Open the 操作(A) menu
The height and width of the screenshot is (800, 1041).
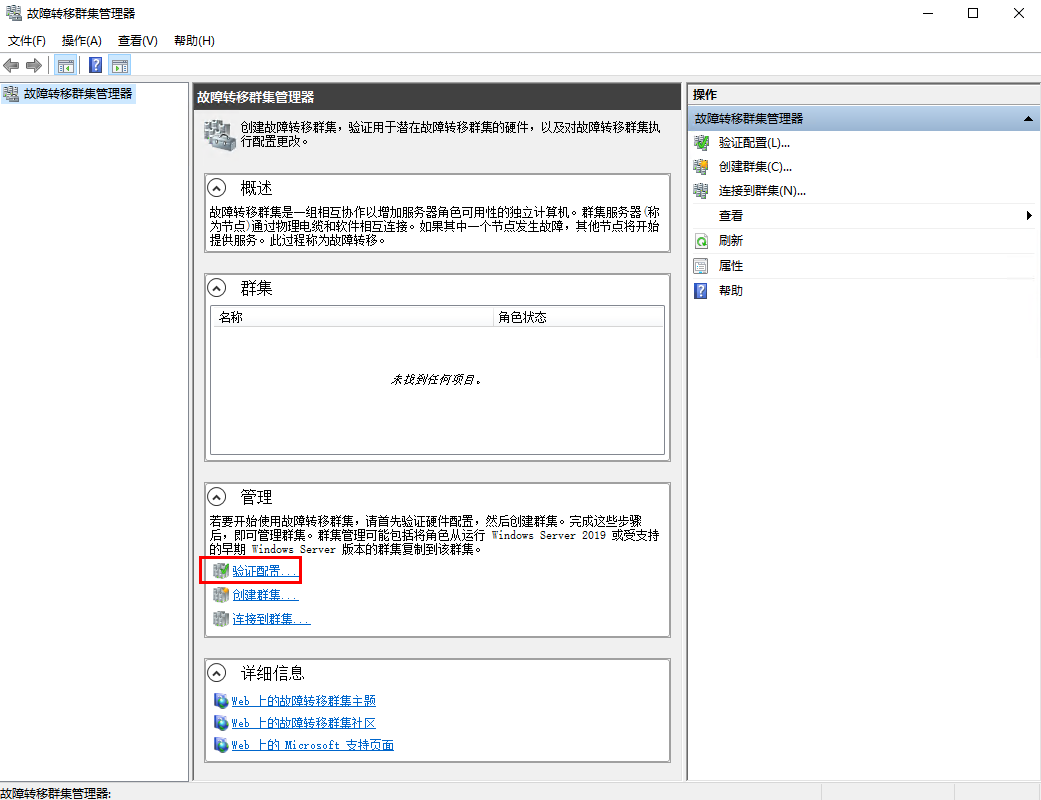(82, 40)
